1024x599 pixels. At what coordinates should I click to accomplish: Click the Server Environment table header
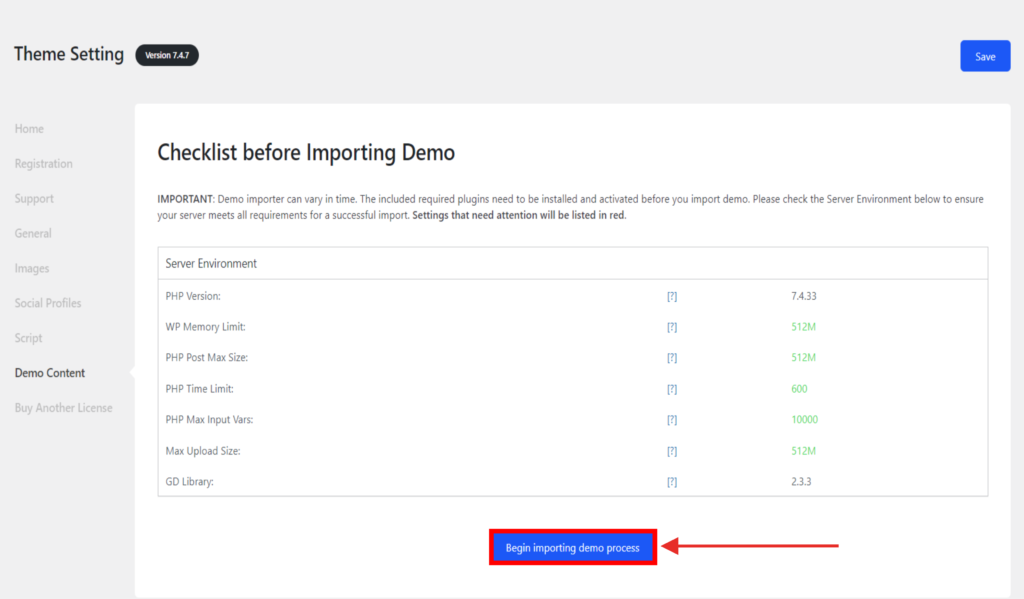click(211, 264)
